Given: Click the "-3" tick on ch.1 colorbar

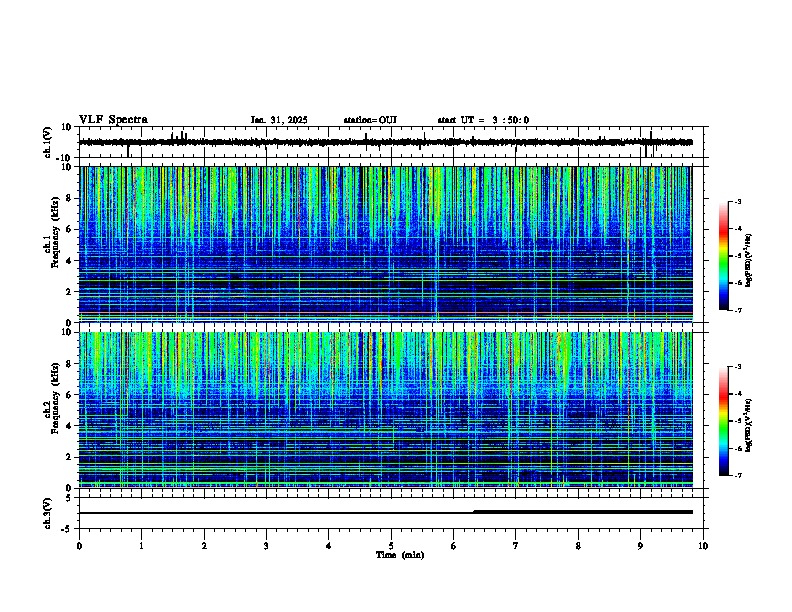Looking at the screenshot, I should point(737,202).
